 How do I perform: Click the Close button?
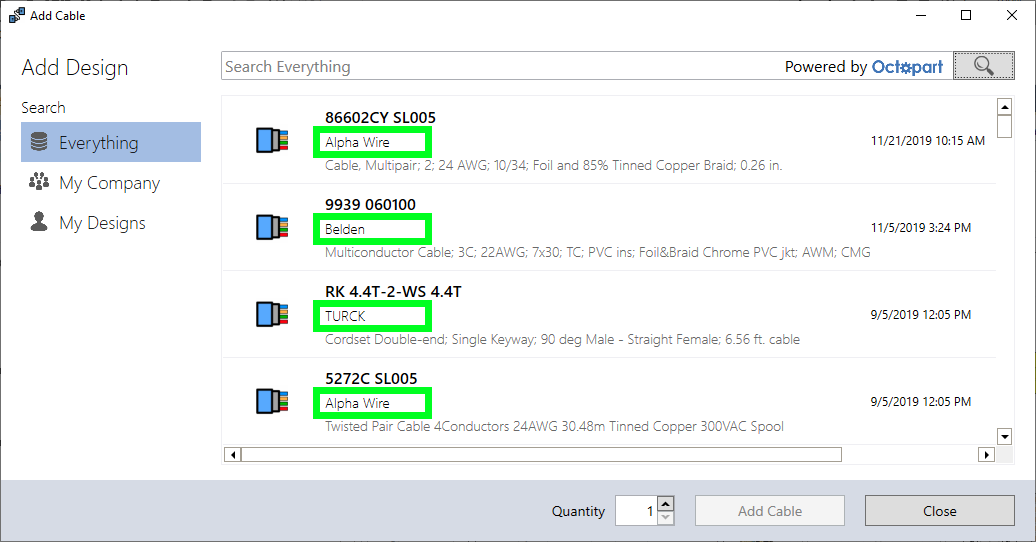(x=940, y=511)
